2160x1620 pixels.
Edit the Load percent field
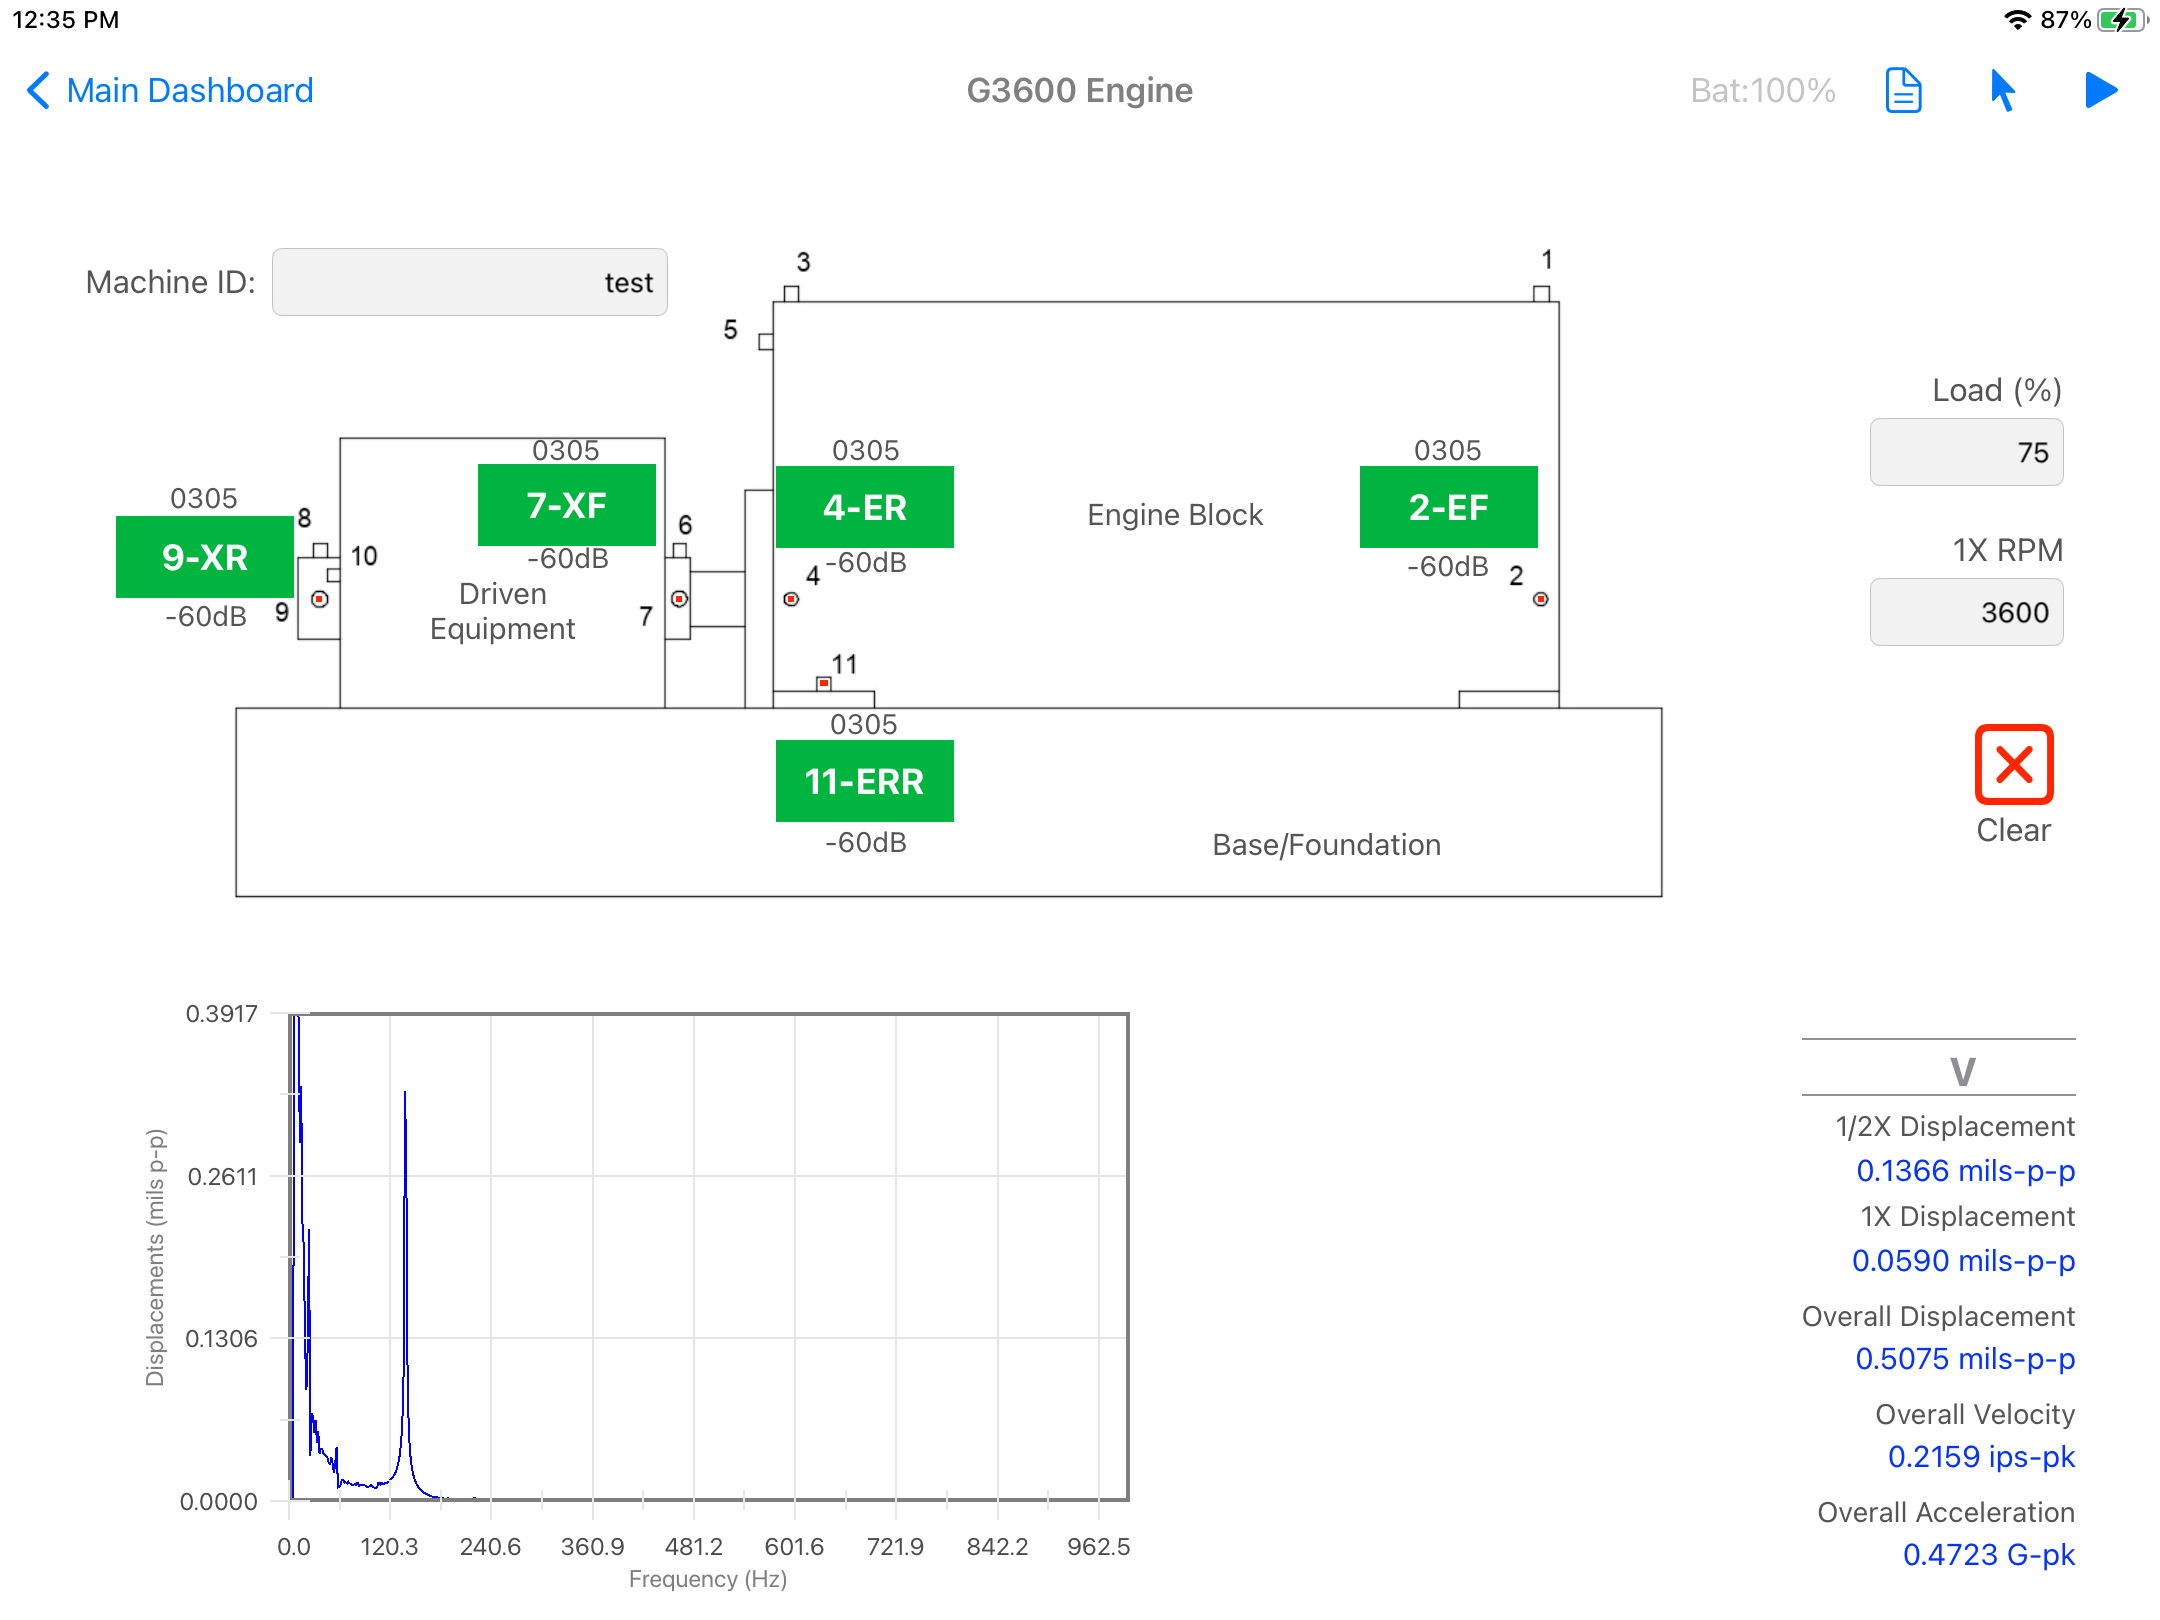pos(1966,452)
